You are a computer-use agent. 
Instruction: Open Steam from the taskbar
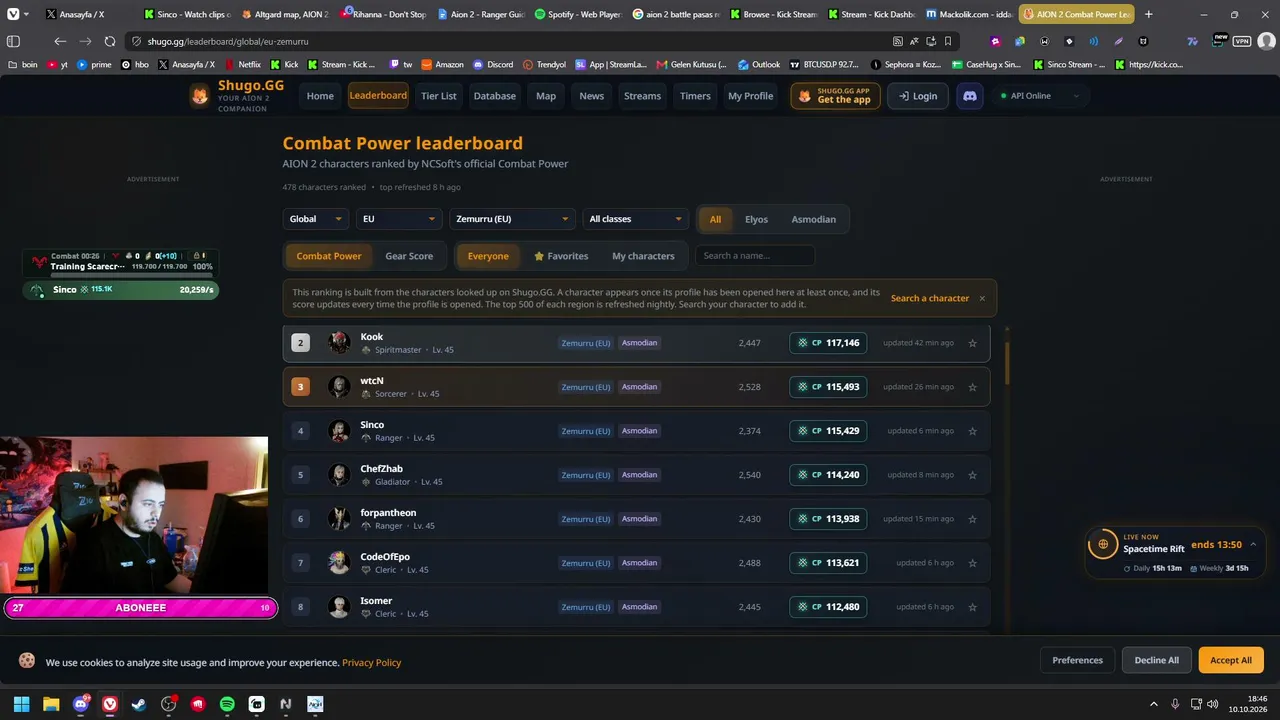pyautogui.click(x=139, y=704)
